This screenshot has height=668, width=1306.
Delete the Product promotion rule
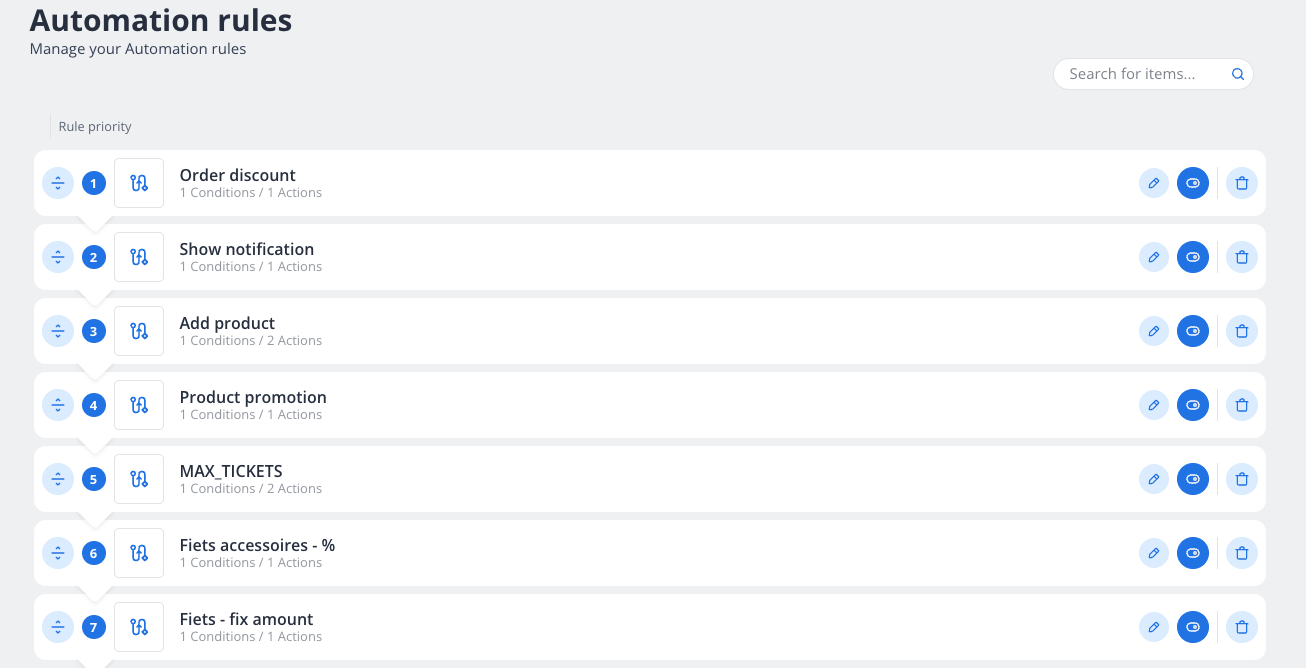(1241, 405)
